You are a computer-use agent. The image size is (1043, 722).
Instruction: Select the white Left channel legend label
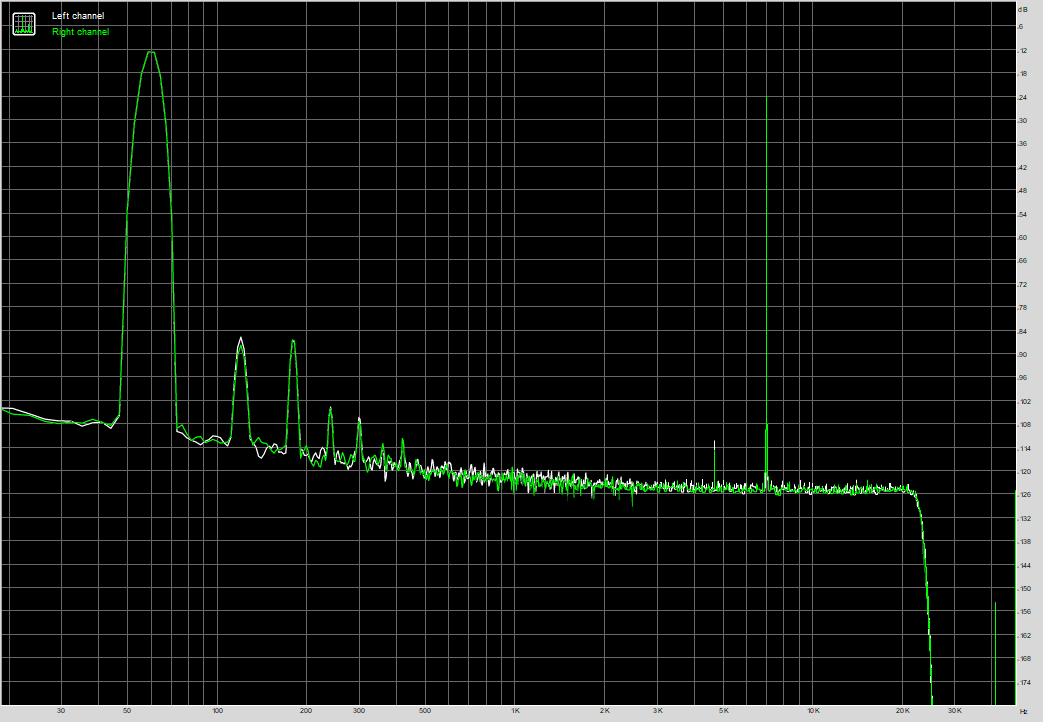[x=77, y=16]
